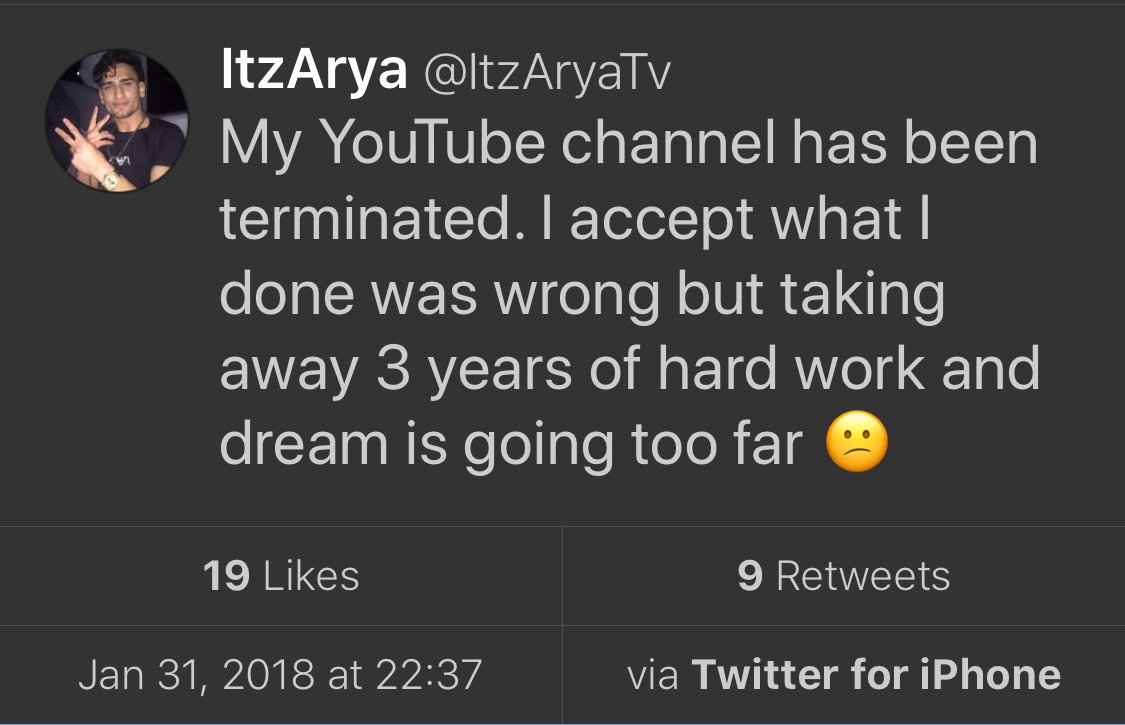View the 9 Retweets list
The image size is (1125, 725).
844,576
